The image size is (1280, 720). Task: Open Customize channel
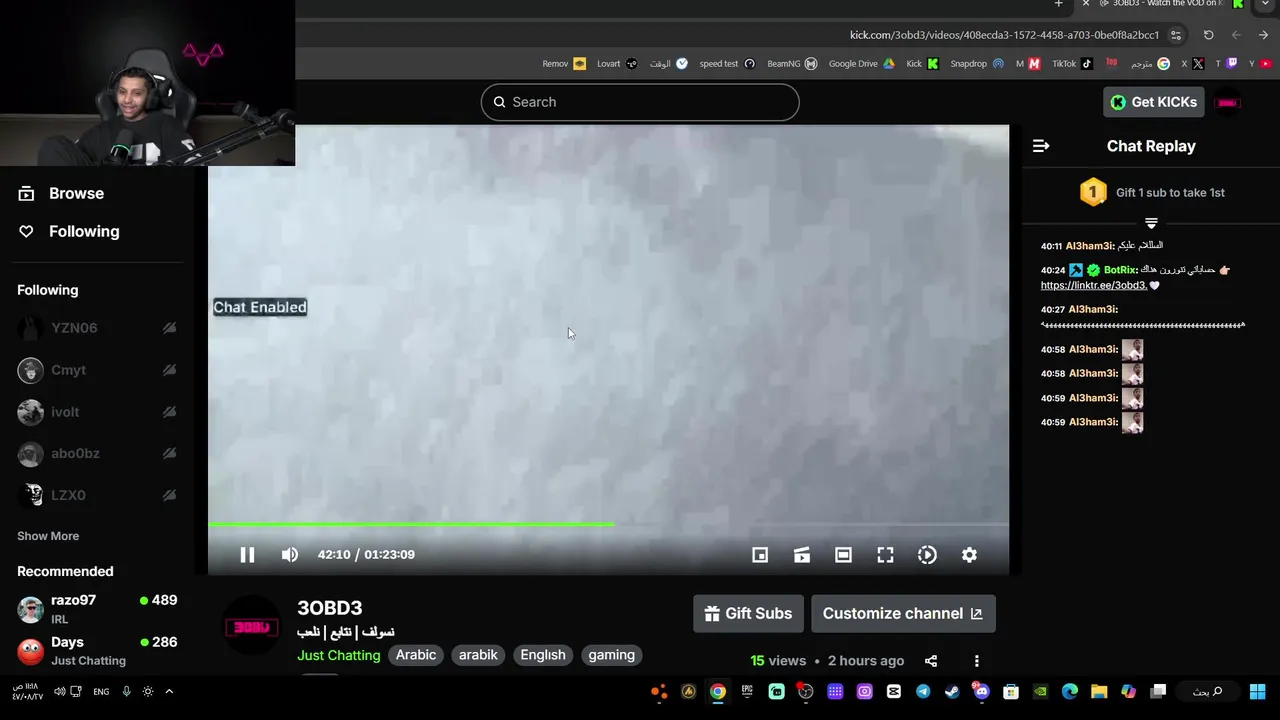pos(903,614)
